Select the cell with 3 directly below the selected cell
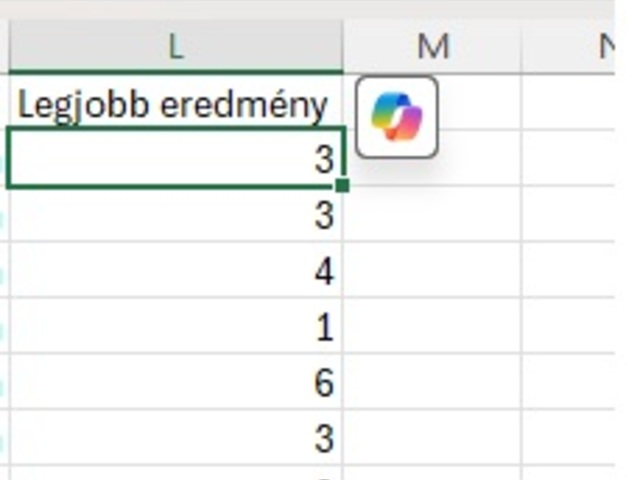Viewport: 640px width, 480px height. 176,214
